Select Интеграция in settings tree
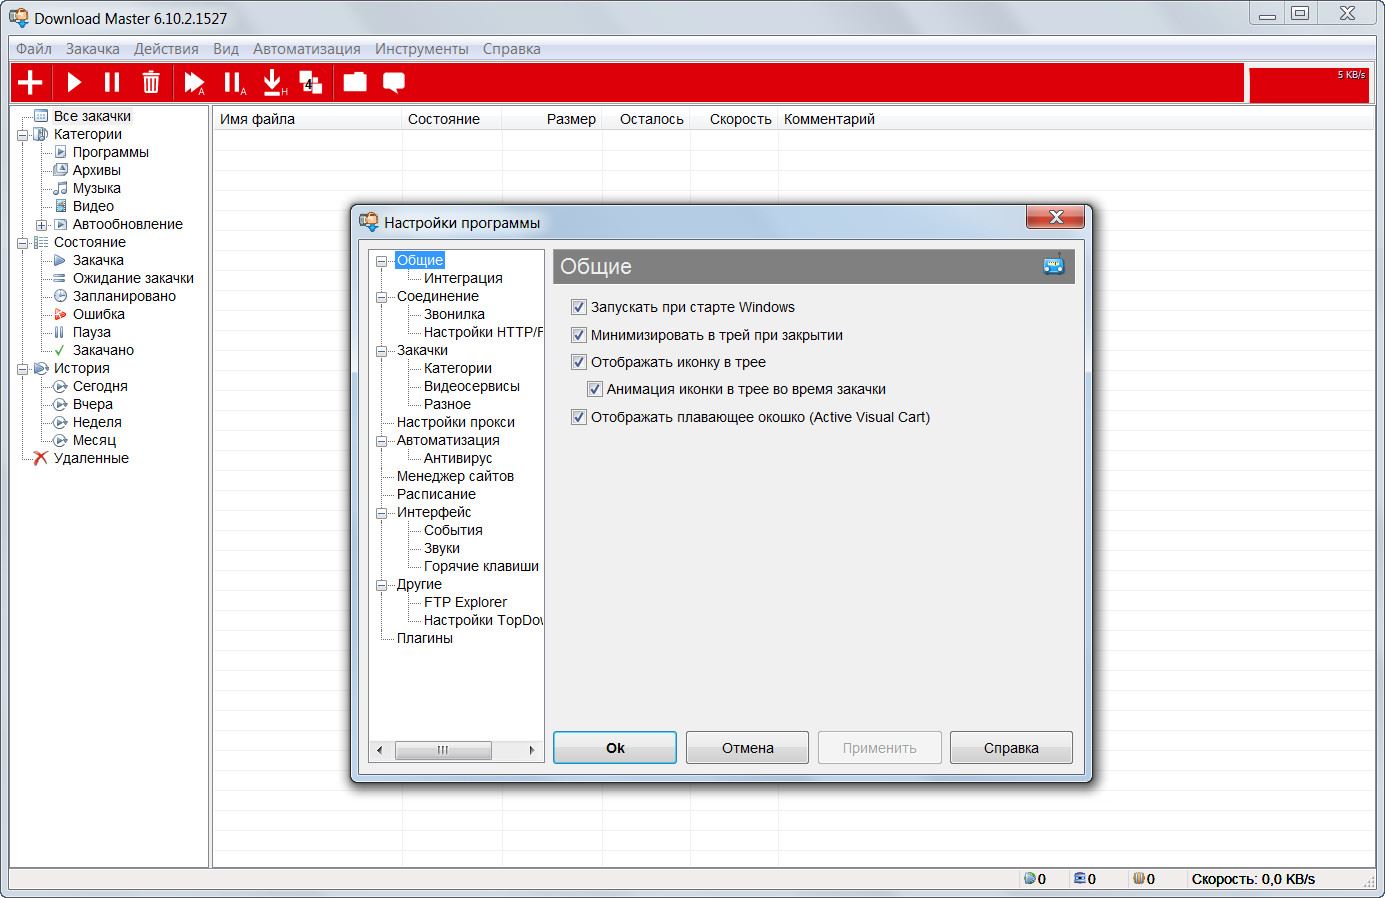This screenshot has width=1385, height=898. pyautogui.click(x=463, y=278)
